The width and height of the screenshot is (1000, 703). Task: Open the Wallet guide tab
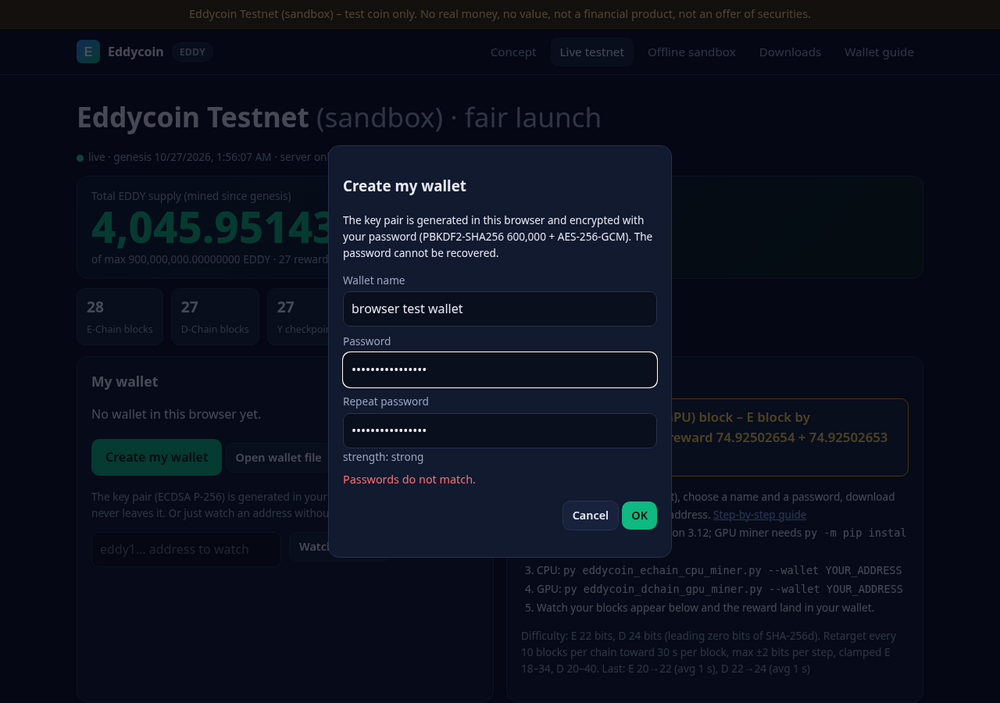pos(879,52)
